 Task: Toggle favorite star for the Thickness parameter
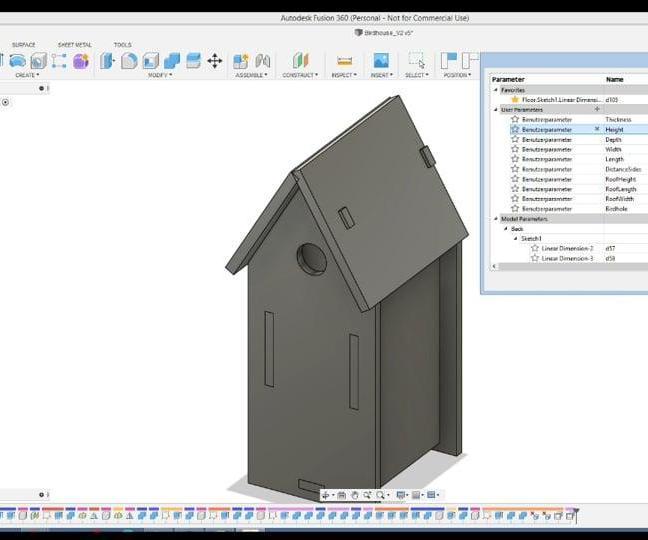[x=515, y=119]
